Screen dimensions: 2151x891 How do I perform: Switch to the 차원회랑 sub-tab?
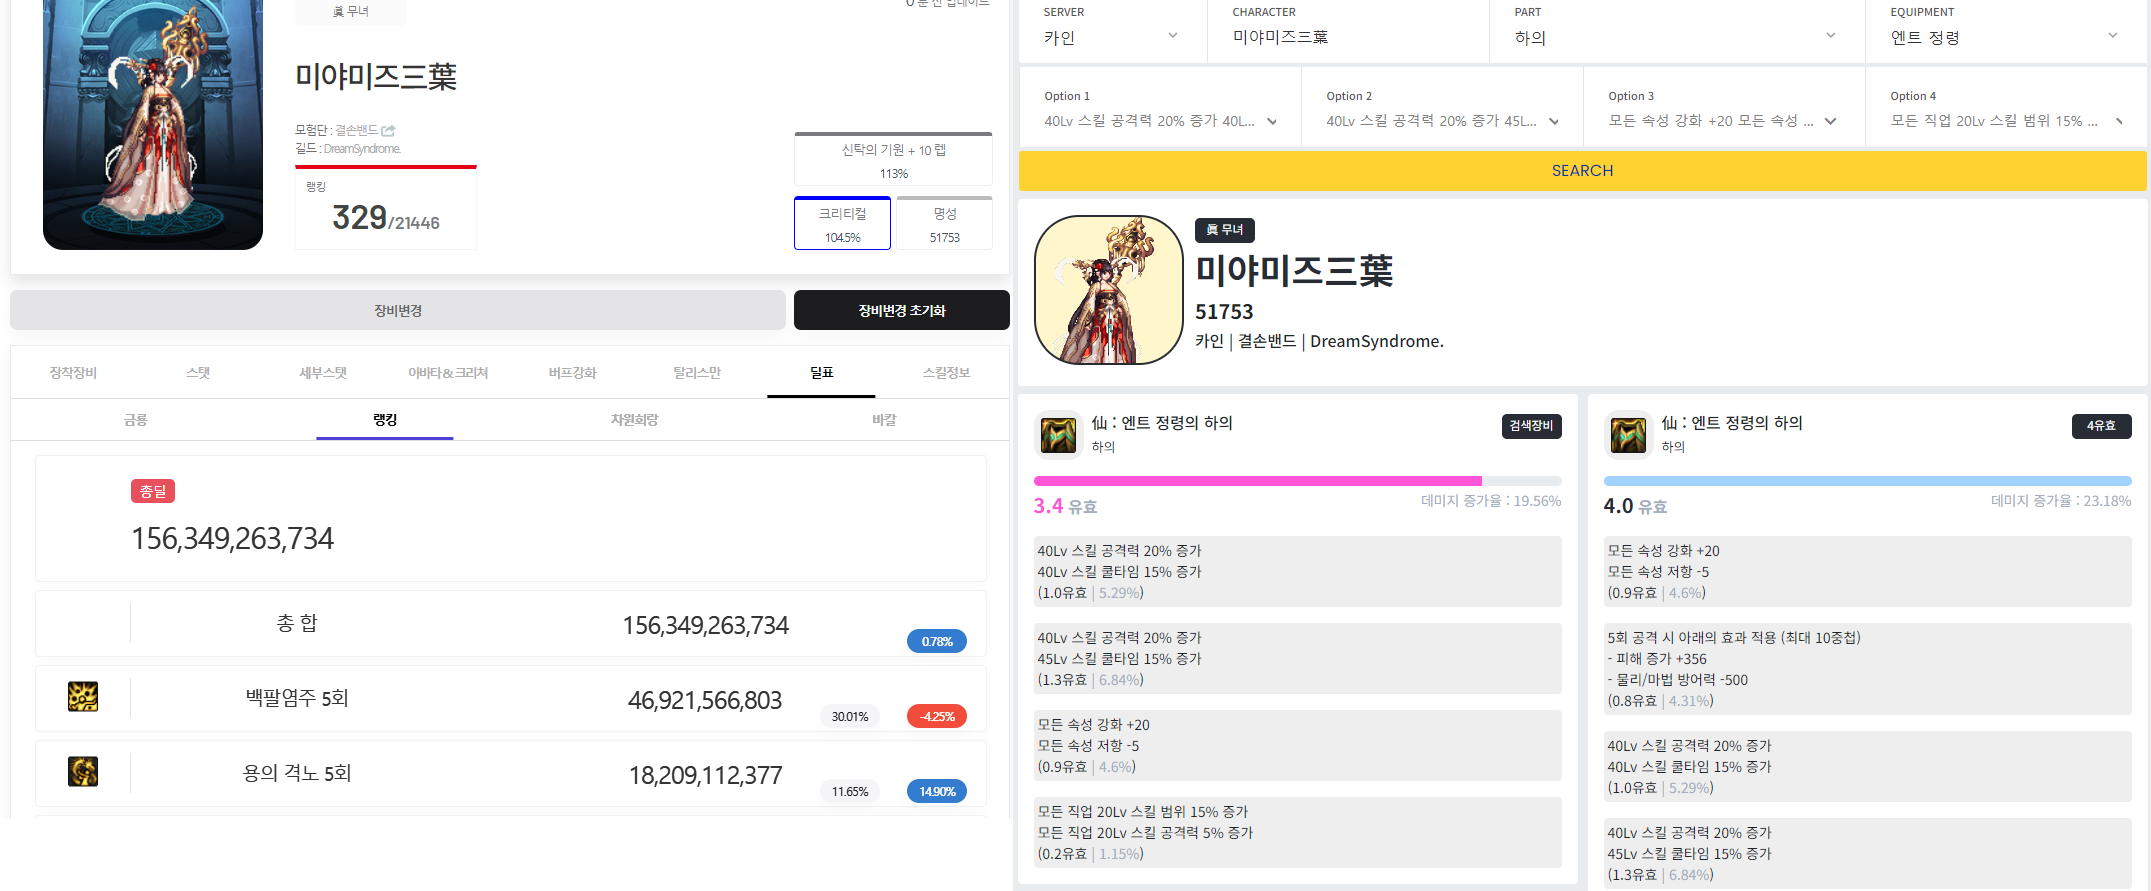click(x=634, y=420)
